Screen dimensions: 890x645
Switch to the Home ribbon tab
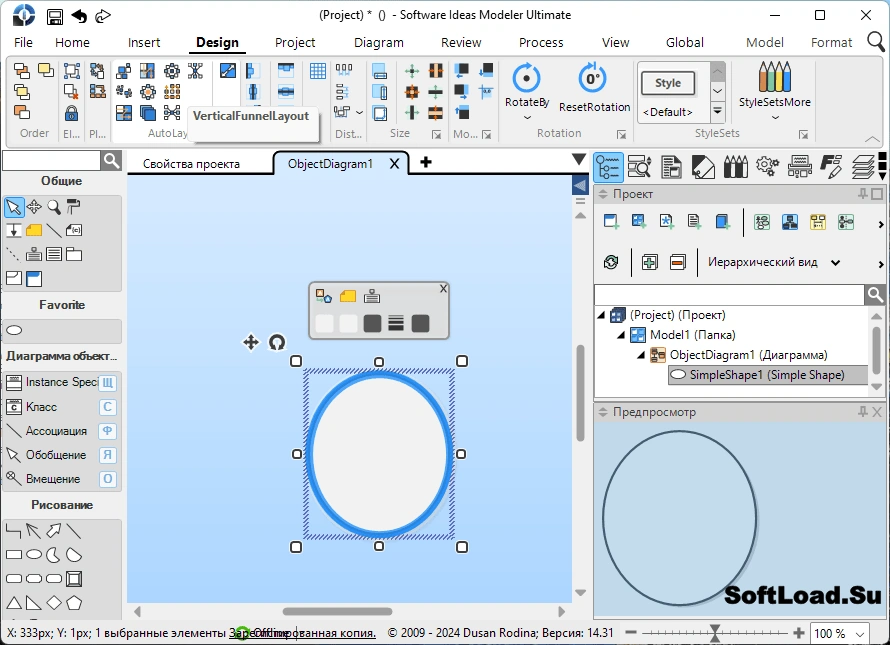point(72,43)
